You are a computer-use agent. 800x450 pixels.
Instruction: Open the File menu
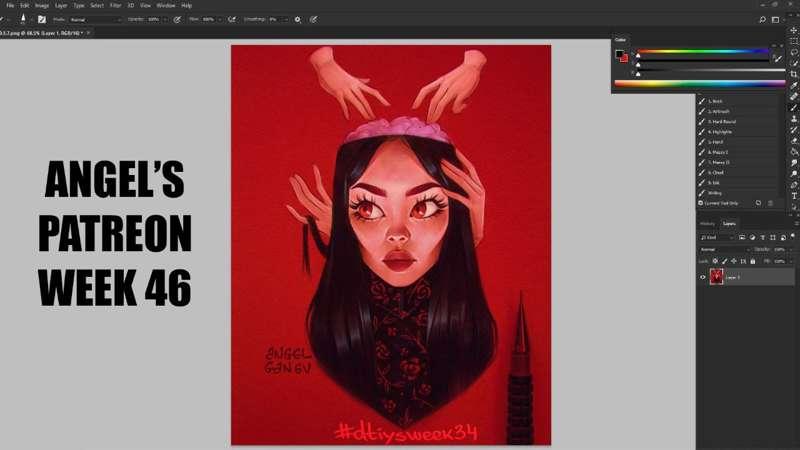tap(10, 6)
